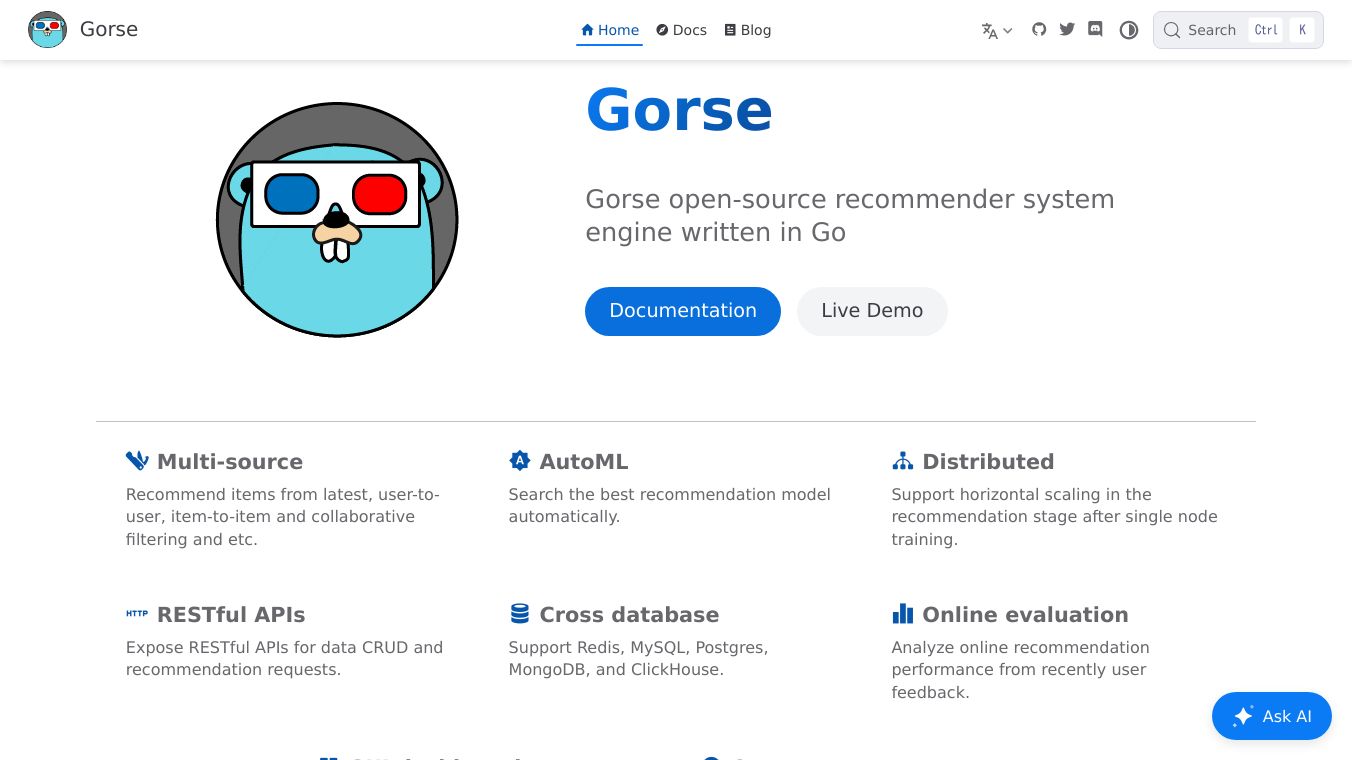The image size is (1352, 760).
Task: Click the RESTful APIs HTTP icon
Action: click(x=137, y=614)
